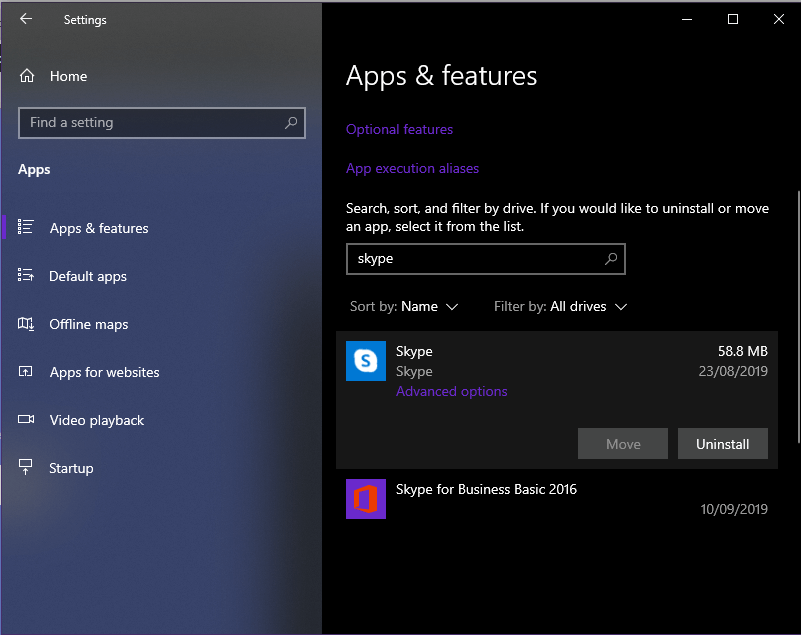
Task: Select the Apps for websites icon
Action: (x=26, y=371)
